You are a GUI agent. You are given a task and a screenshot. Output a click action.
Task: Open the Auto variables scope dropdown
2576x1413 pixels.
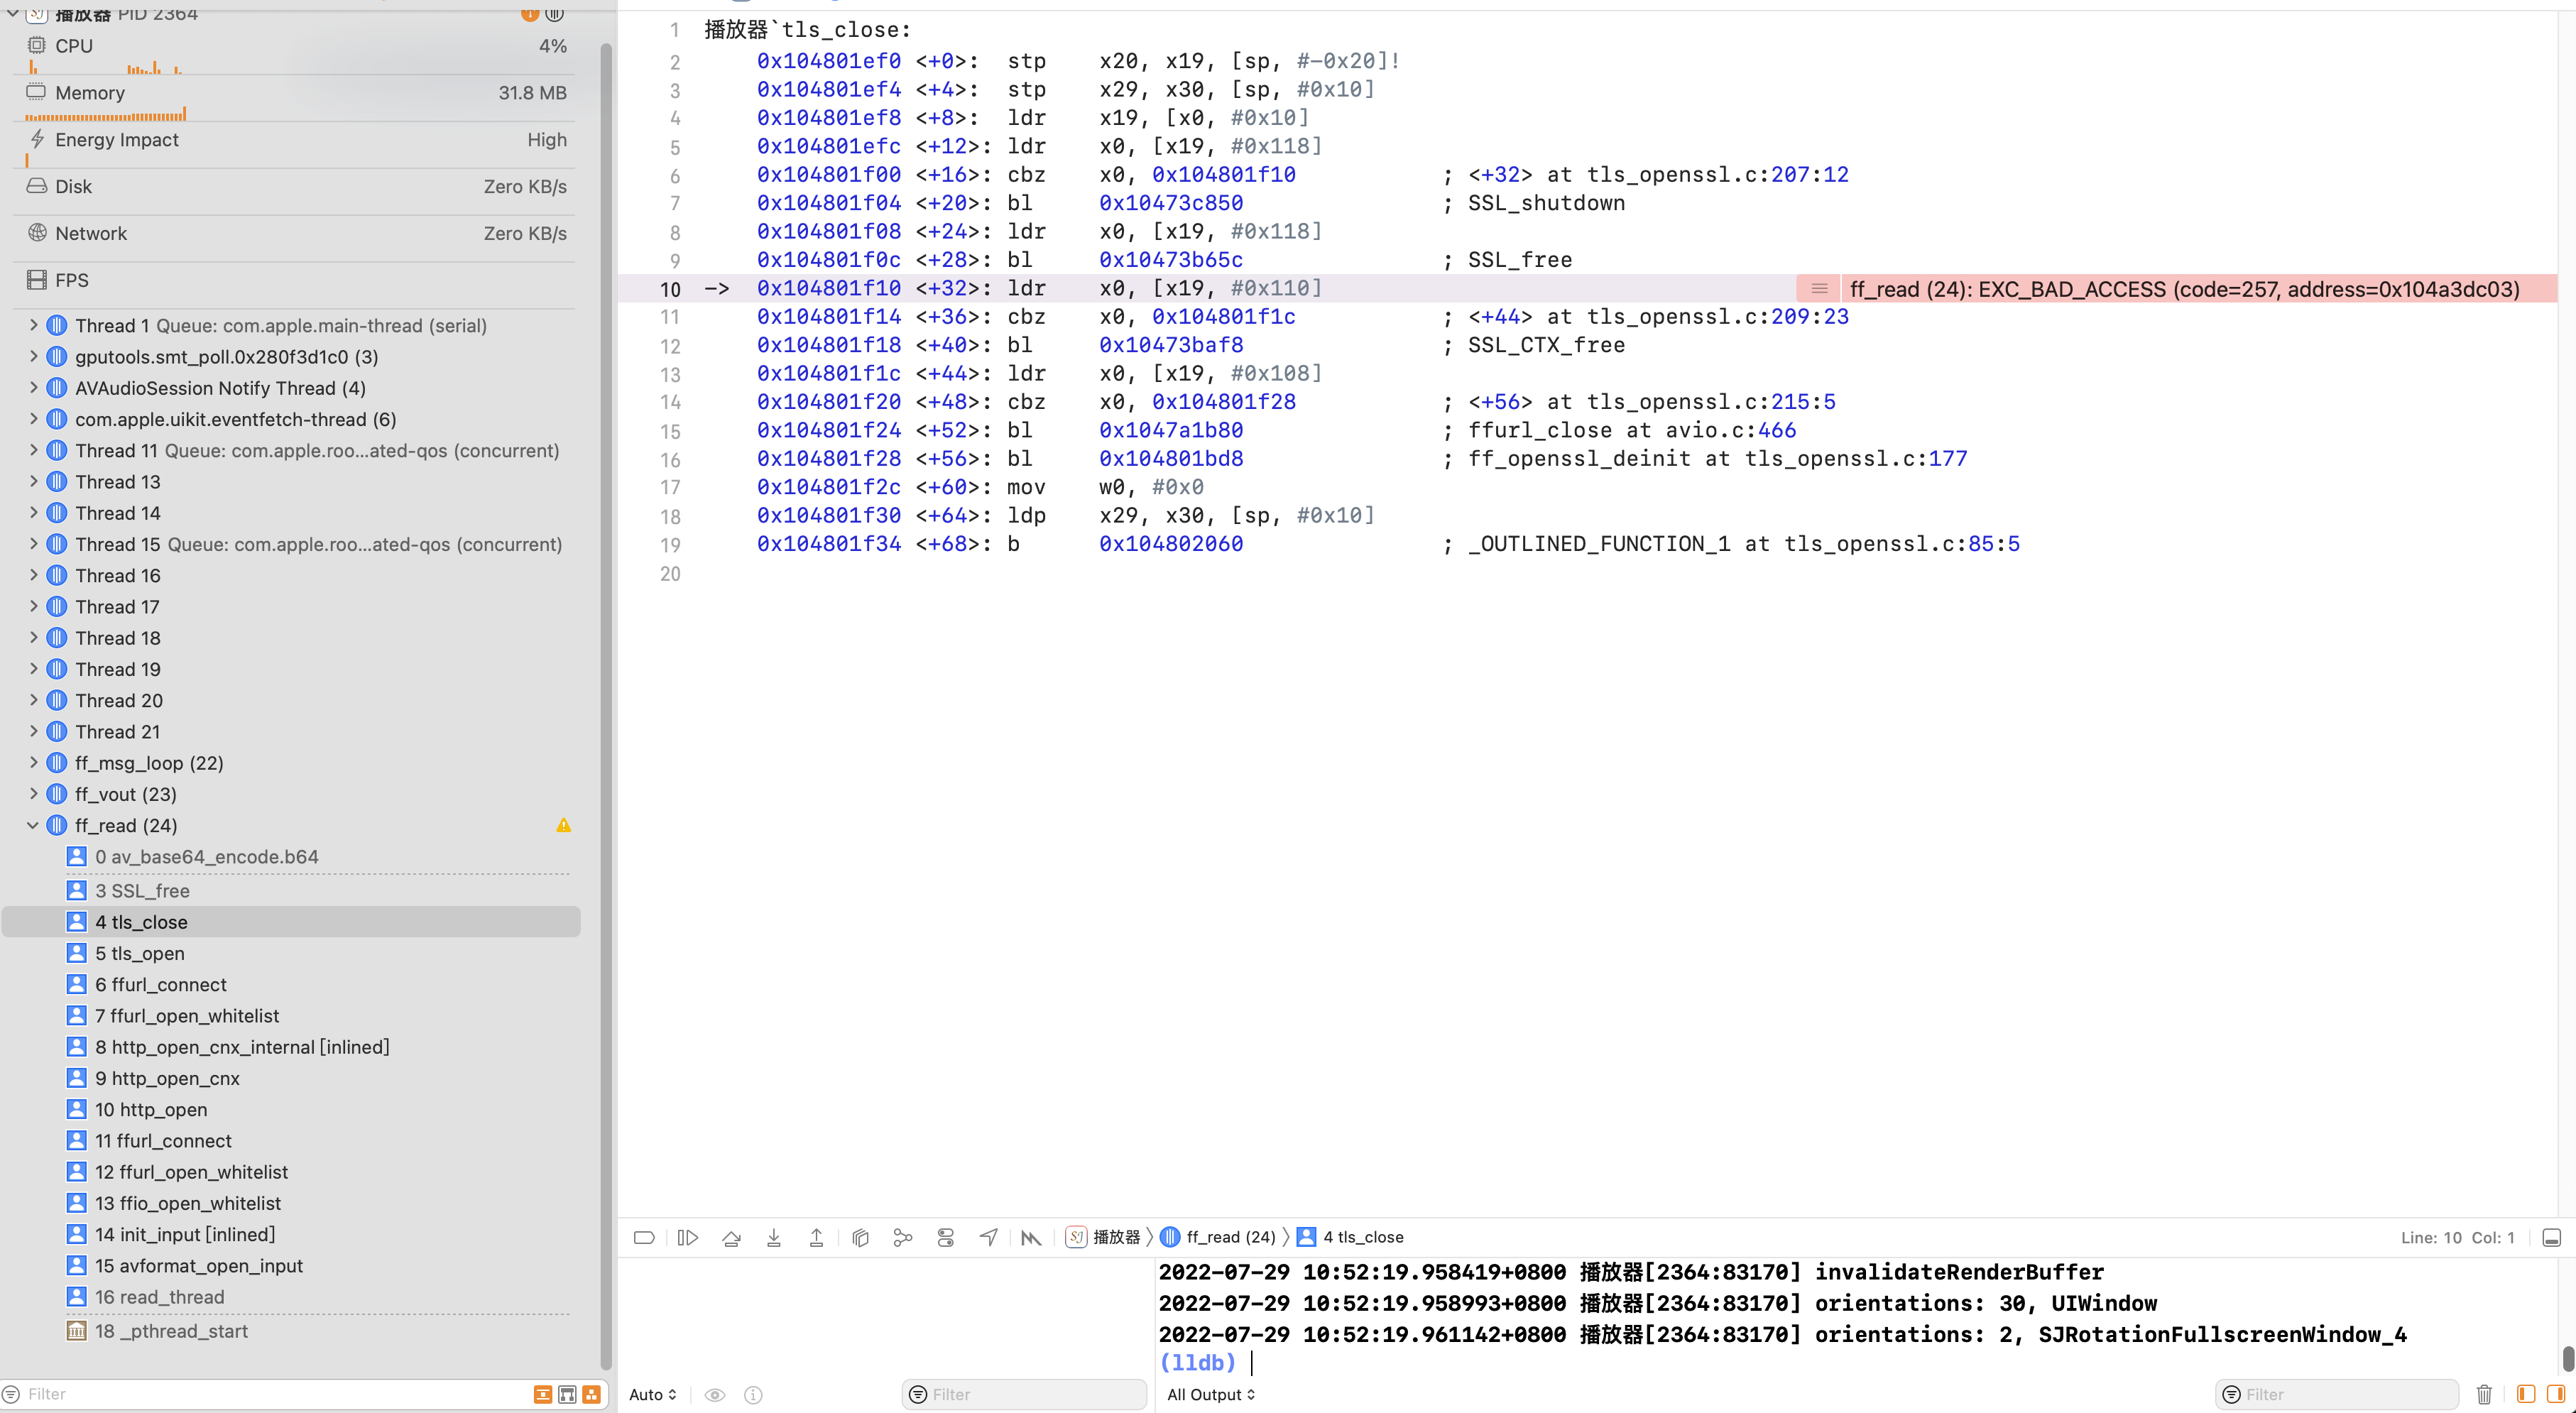pyautogui.click(x=653, y=1394)
